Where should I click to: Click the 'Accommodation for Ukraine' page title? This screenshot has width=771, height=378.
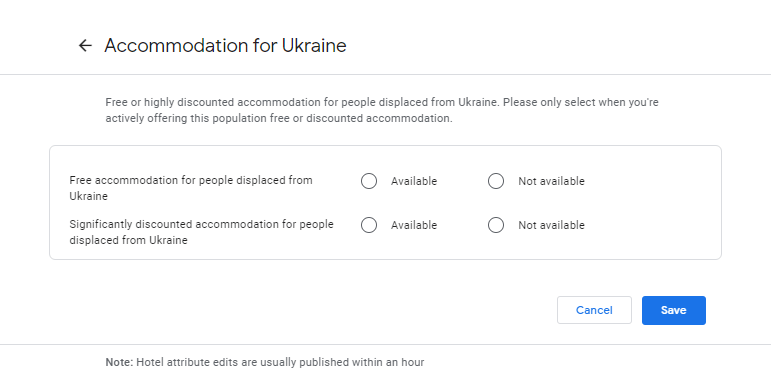click(225, 46)
